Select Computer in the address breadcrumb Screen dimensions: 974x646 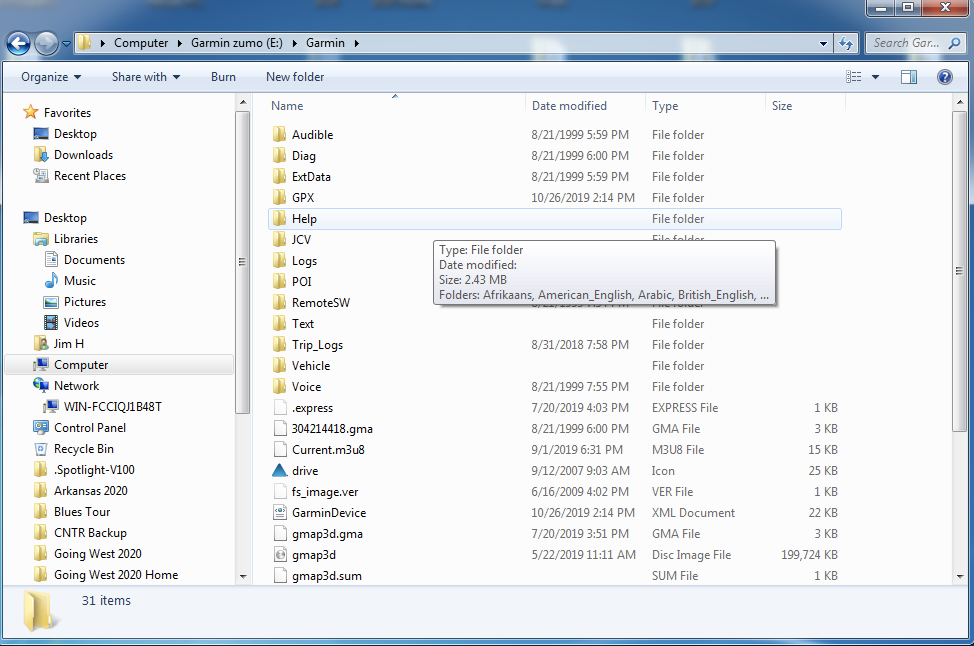pyautogui.click(x=141, y=43)
